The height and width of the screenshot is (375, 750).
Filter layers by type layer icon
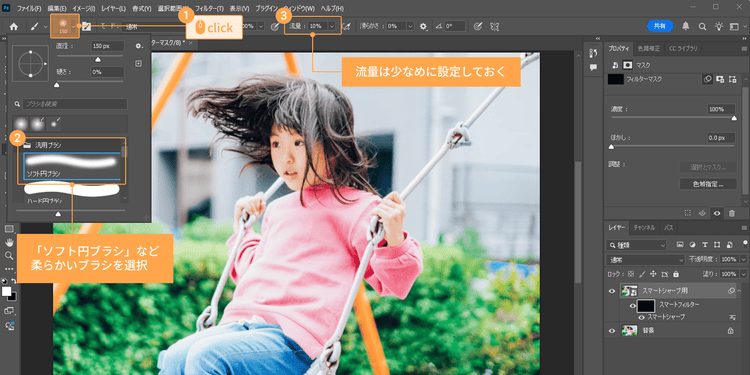tap(705, 245)
